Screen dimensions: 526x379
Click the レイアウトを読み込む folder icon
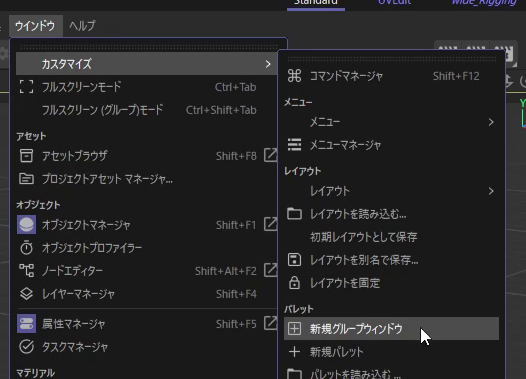[x=295, y=214]
